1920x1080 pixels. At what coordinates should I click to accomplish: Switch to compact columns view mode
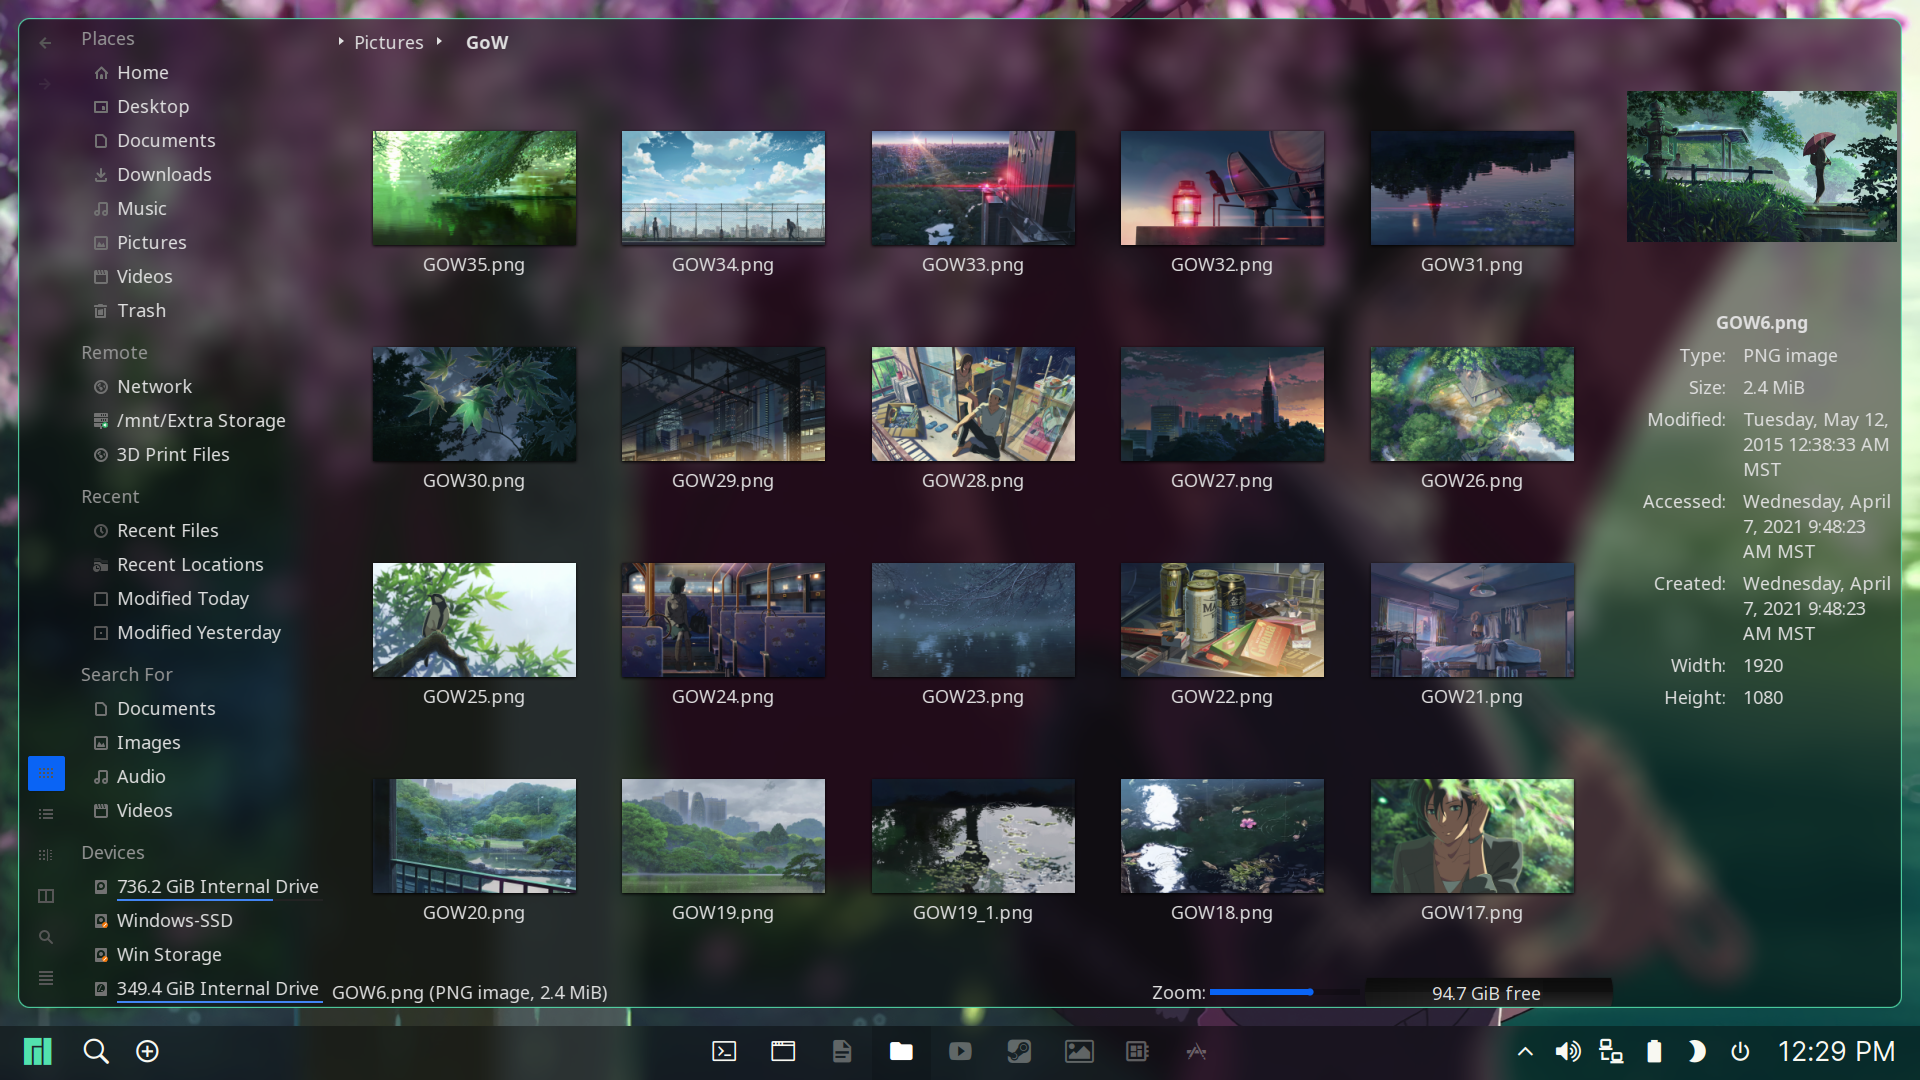pyautogui.click(x=46, y=855)
